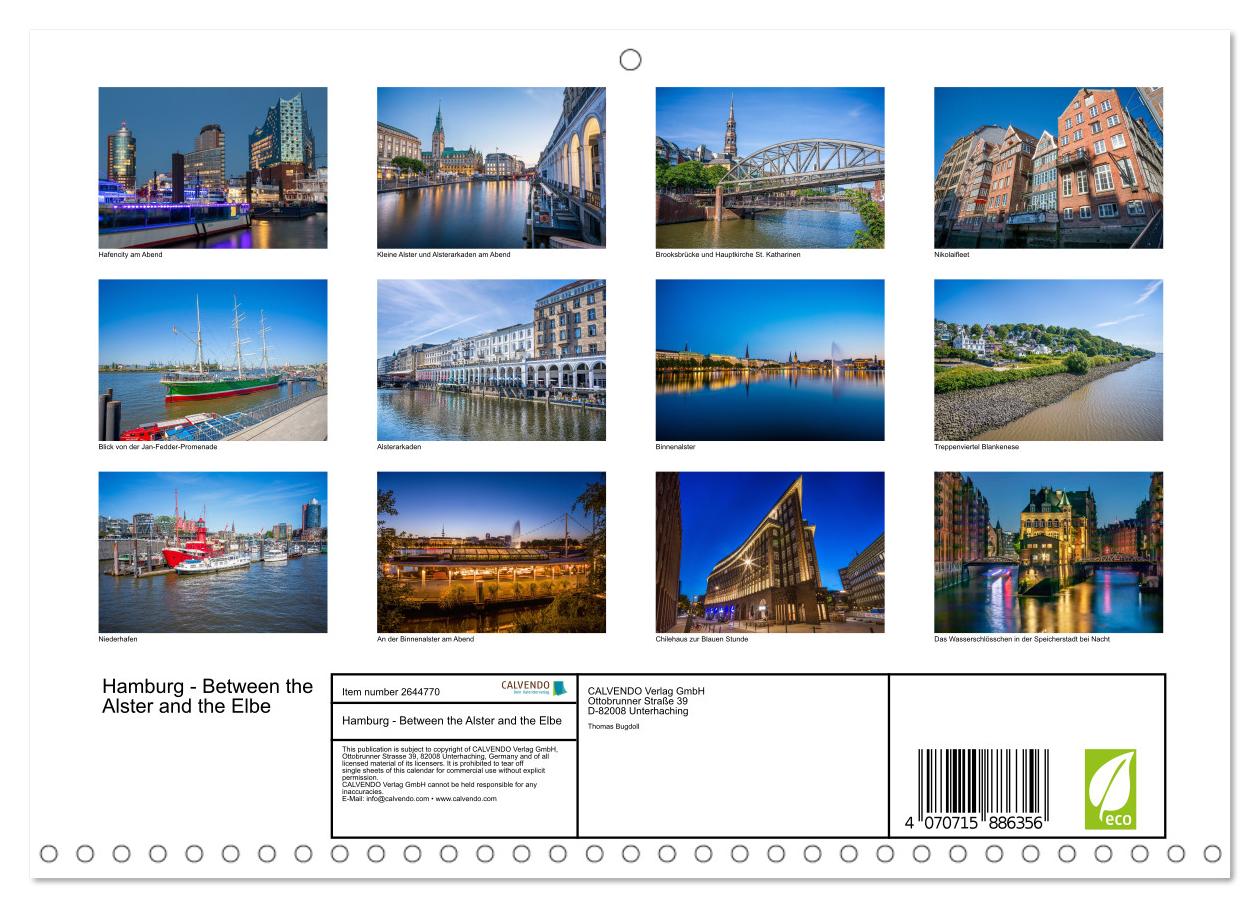1260x908 pixels.
Task: Click the caption 'Alsterarkaden'
Action: click(399, 447)
